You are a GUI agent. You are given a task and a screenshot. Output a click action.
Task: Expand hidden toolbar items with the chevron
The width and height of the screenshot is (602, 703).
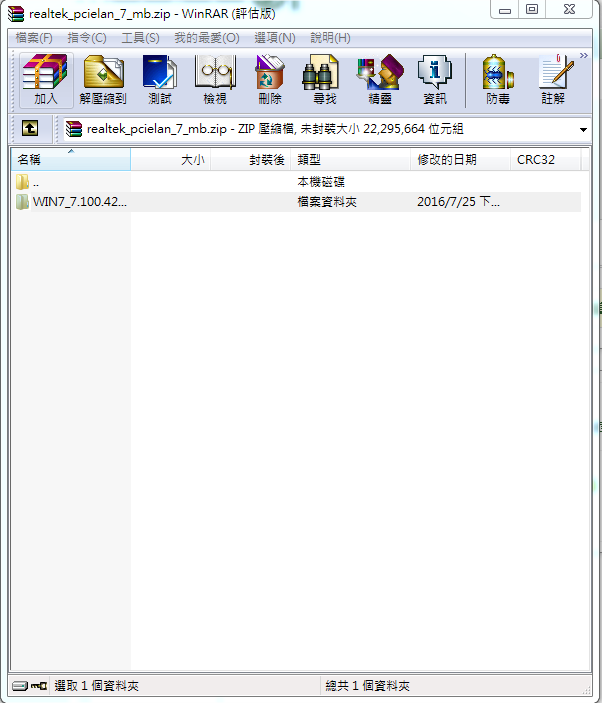583,56
